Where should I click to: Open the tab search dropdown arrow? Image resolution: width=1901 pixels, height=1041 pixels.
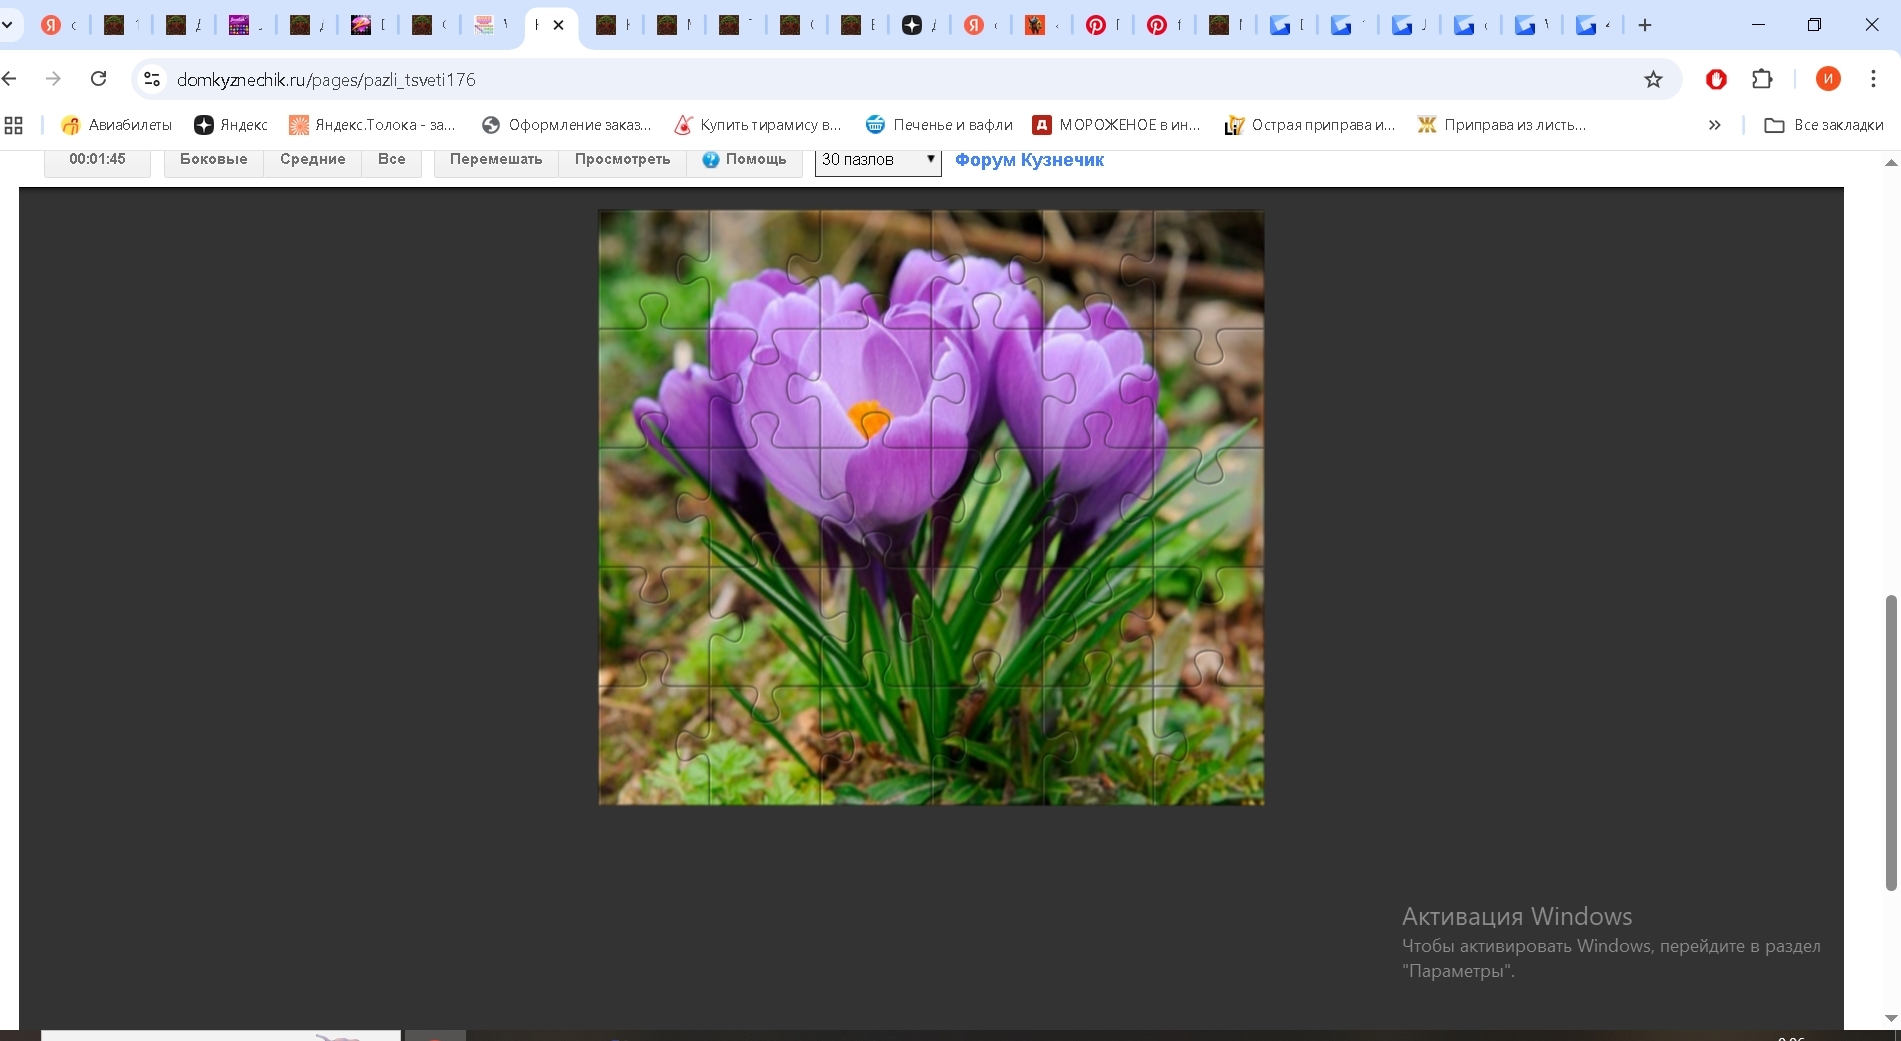click(x=8, y=25)
